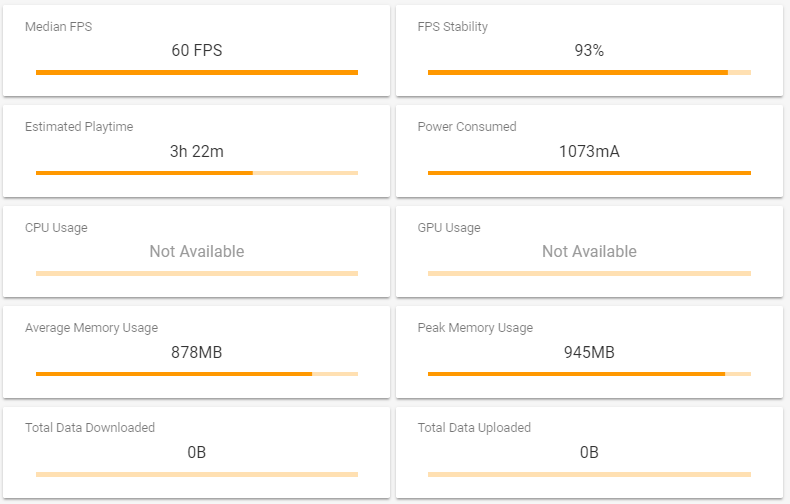The image size is (790, 504).
Task: Click the 3h 22m playtime value
Action: (196, 151)
